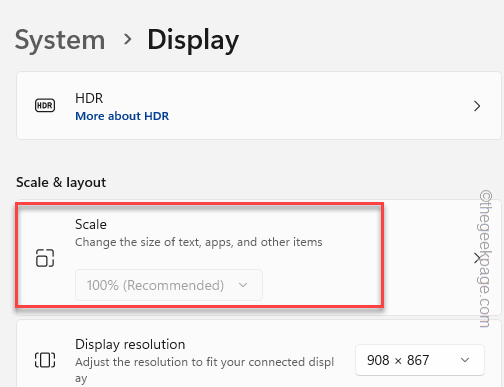The height and width of the screenshot is (387, 504).
Task: Select the HDR title text
Action: click(x=89, y=98)
